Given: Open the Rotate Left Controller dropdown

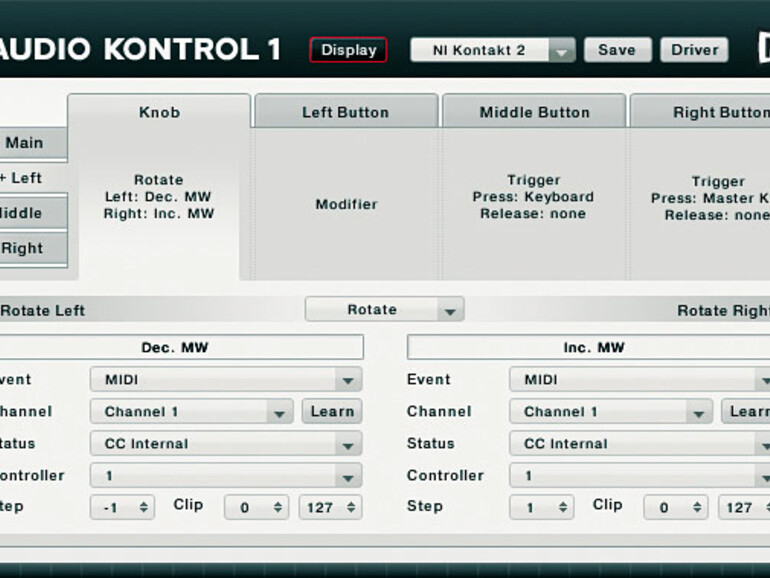Looking at the screenshot, I should click(x=226, y=476).
